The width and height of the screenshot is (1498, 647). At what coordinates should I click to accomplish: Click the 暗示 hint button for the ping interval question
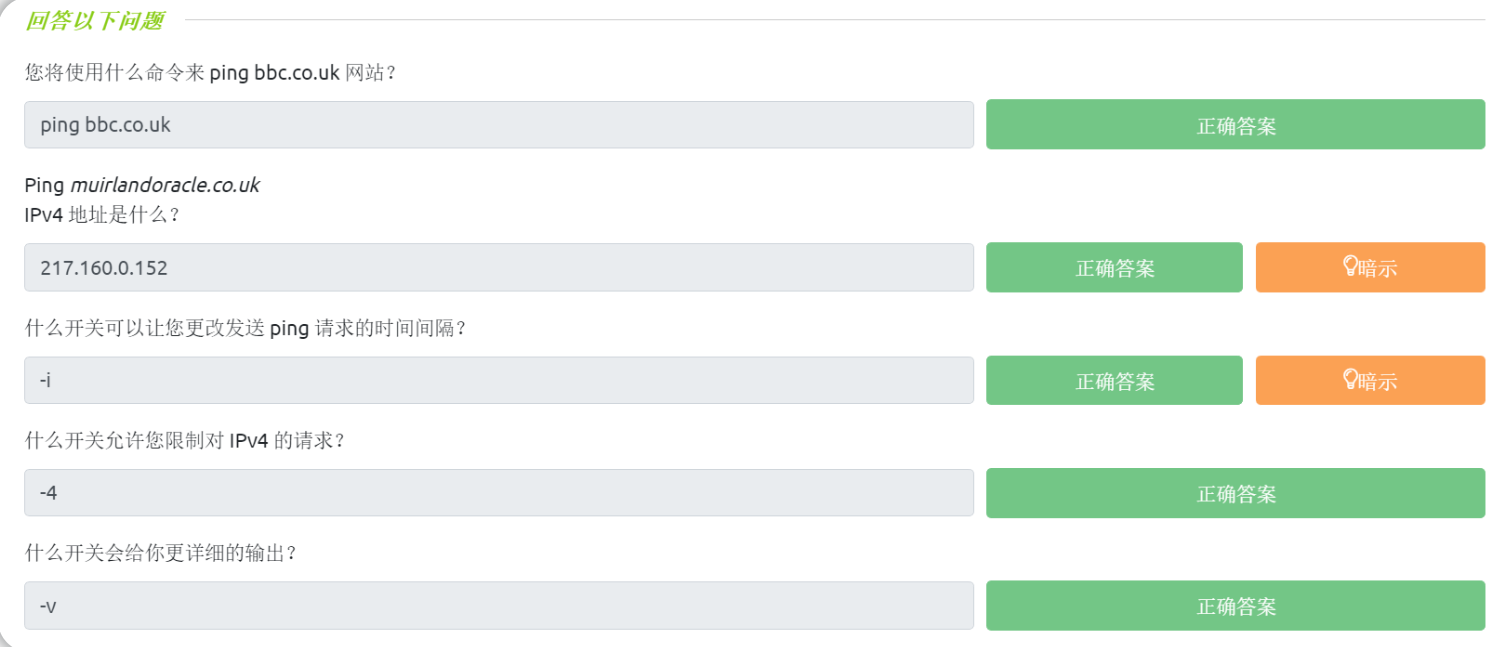(x=1370, y=380)
